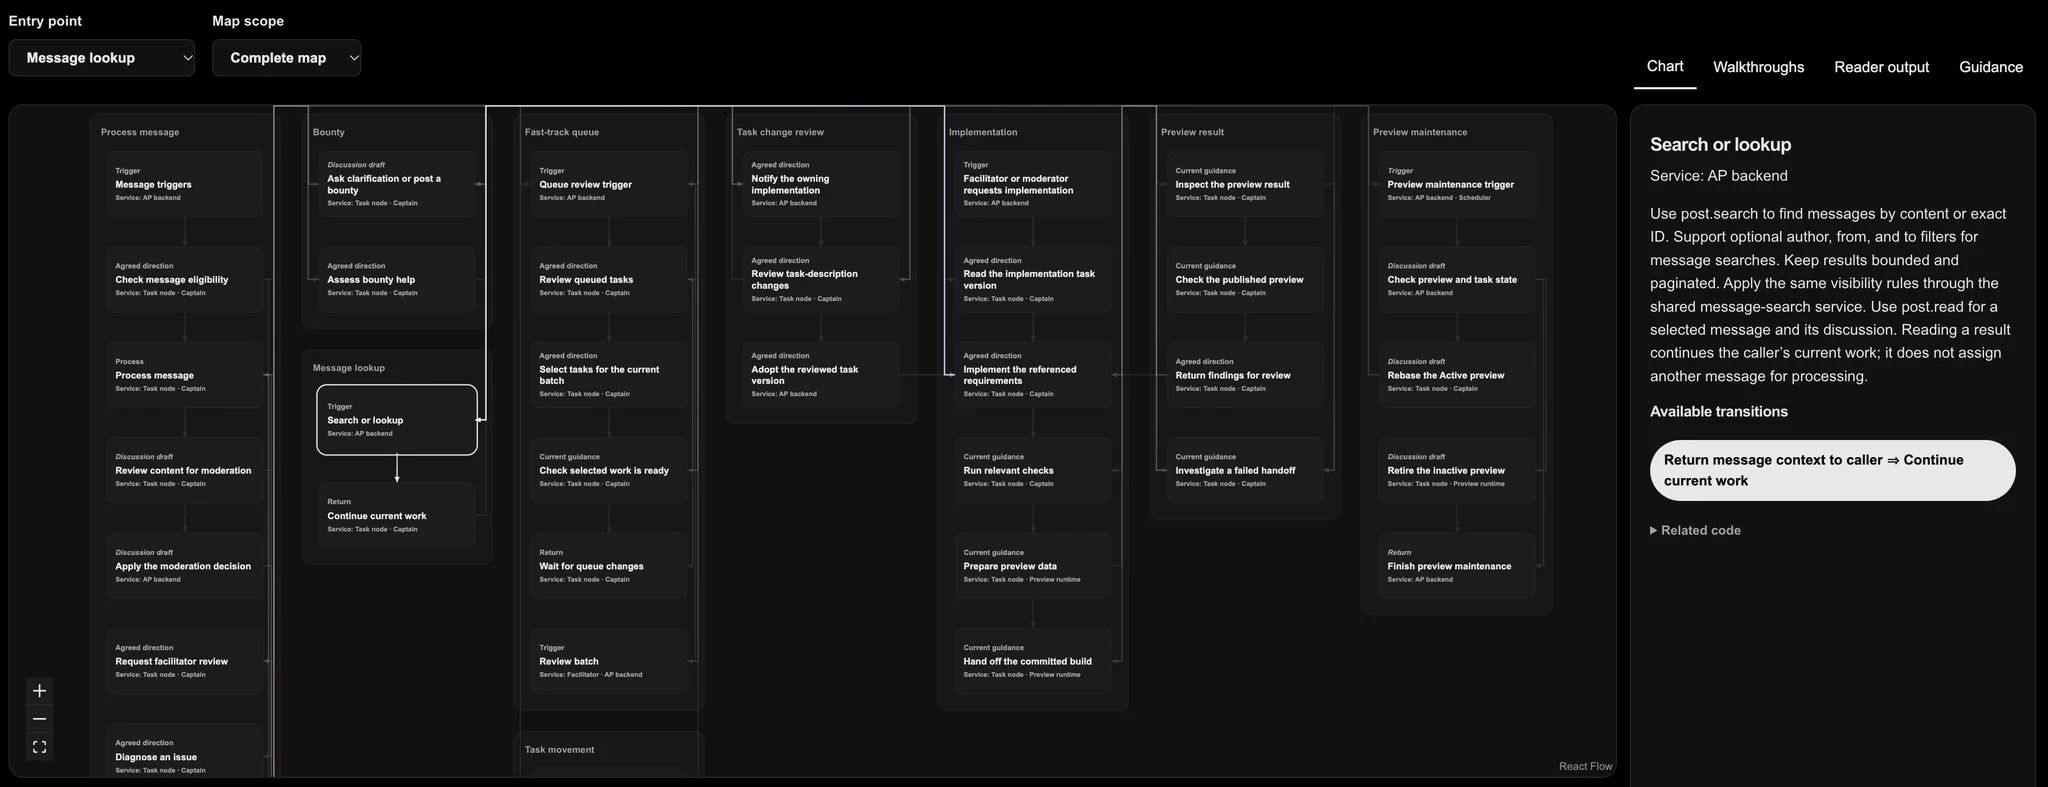Screen dimensions: 2048x787
Task: Click Return message context to caller transition
Action: click(1832, 470)
